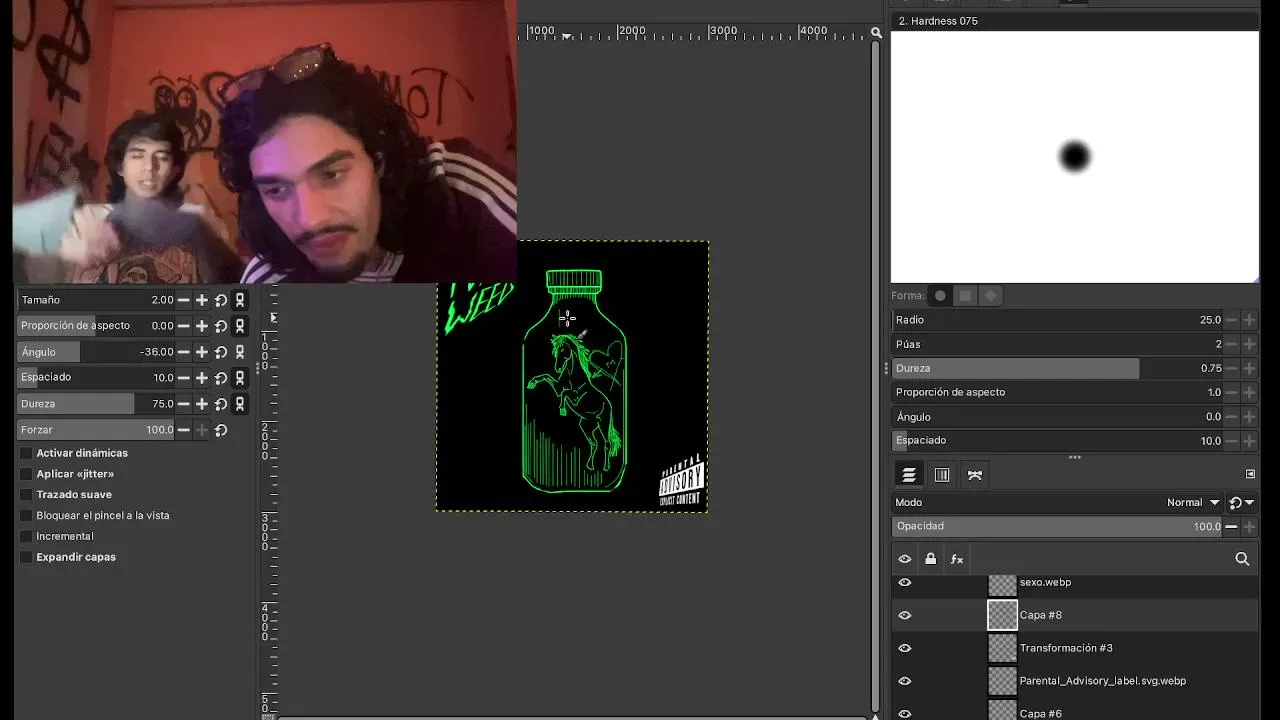Click the eye visibility column header
Image resolution: width=1280 pixels, height=720 pixels.
coord(905,559)
